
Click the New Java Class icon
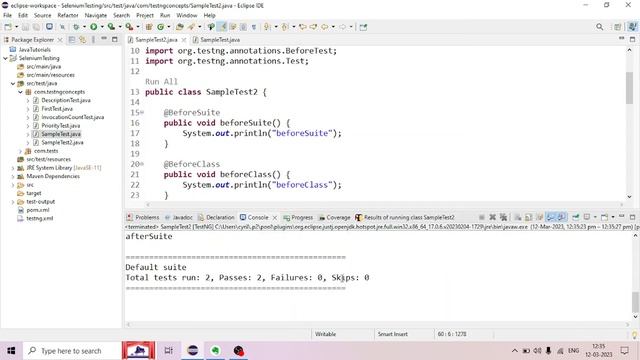pyautogui.click(x=160, y=27)
